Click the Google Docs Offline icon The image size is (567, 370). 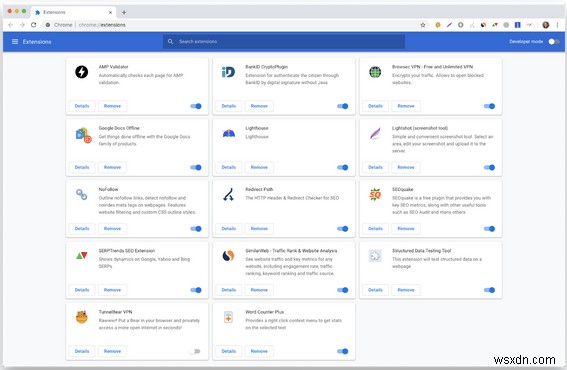click(83, 135)
